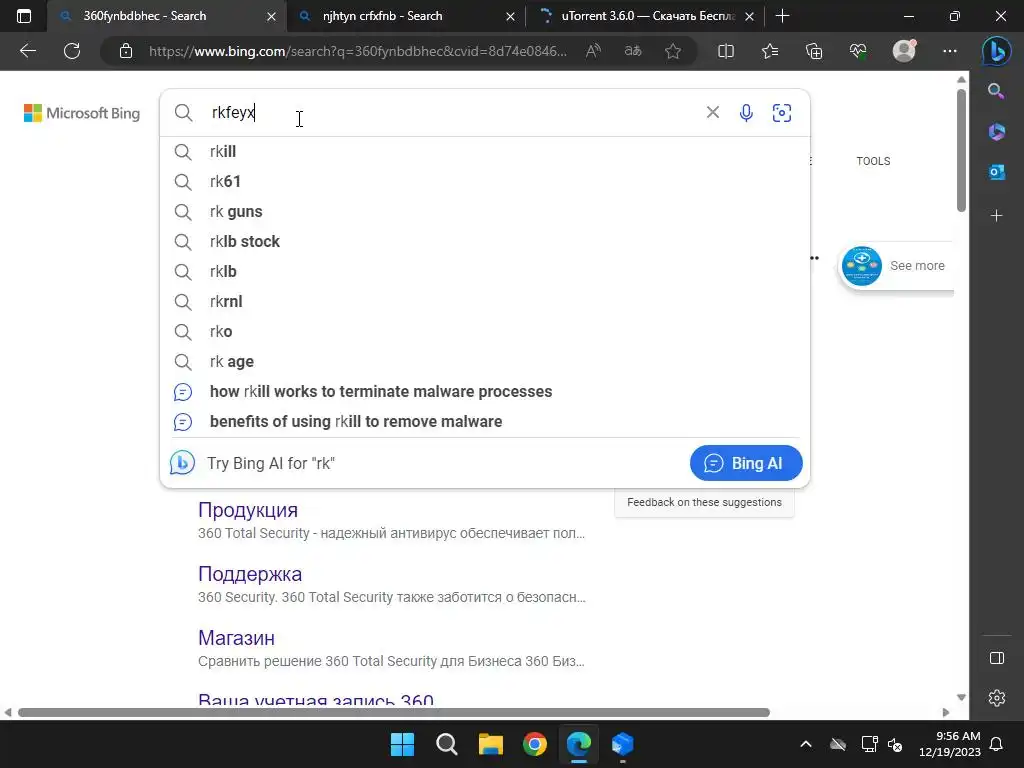
Task: Close the 360fynbdbhec Search tab
Action: pyautogui.click(x=272, y=16)
